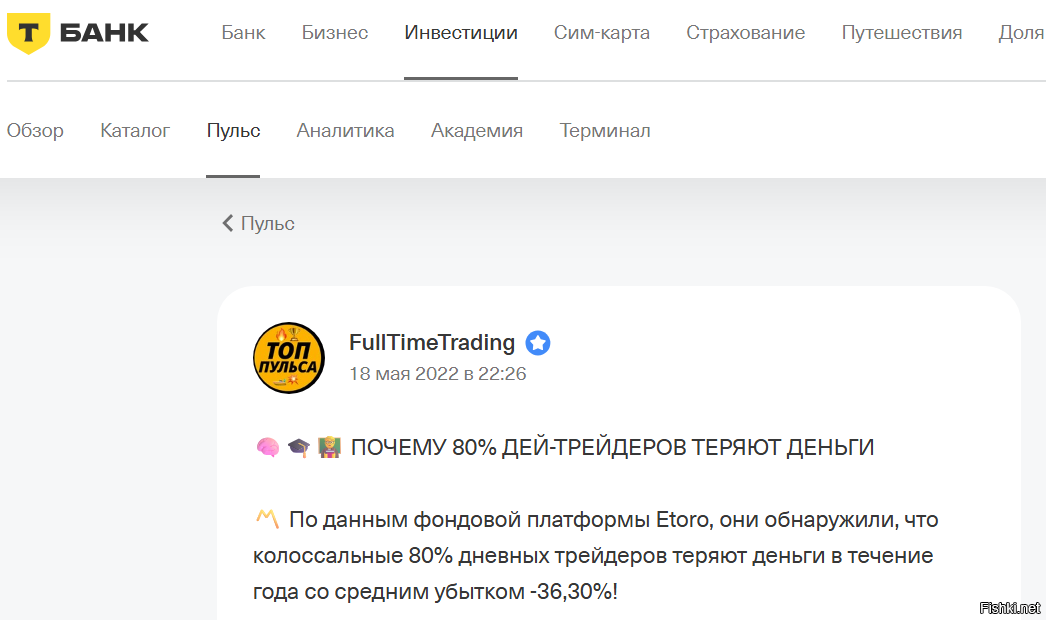
Task: Click the blue verified star badge
Action: (x=538, y=344)
